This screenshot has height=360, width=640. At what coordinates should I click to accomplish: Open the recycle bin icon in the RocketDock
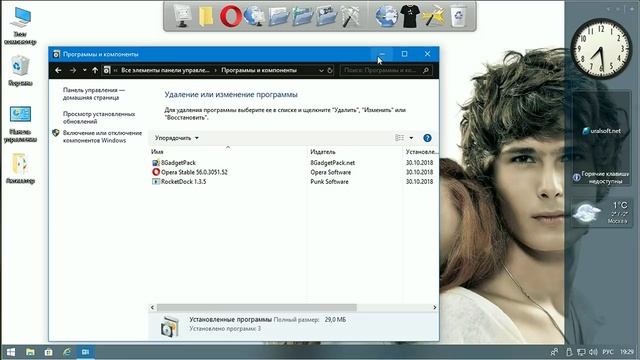459,16
